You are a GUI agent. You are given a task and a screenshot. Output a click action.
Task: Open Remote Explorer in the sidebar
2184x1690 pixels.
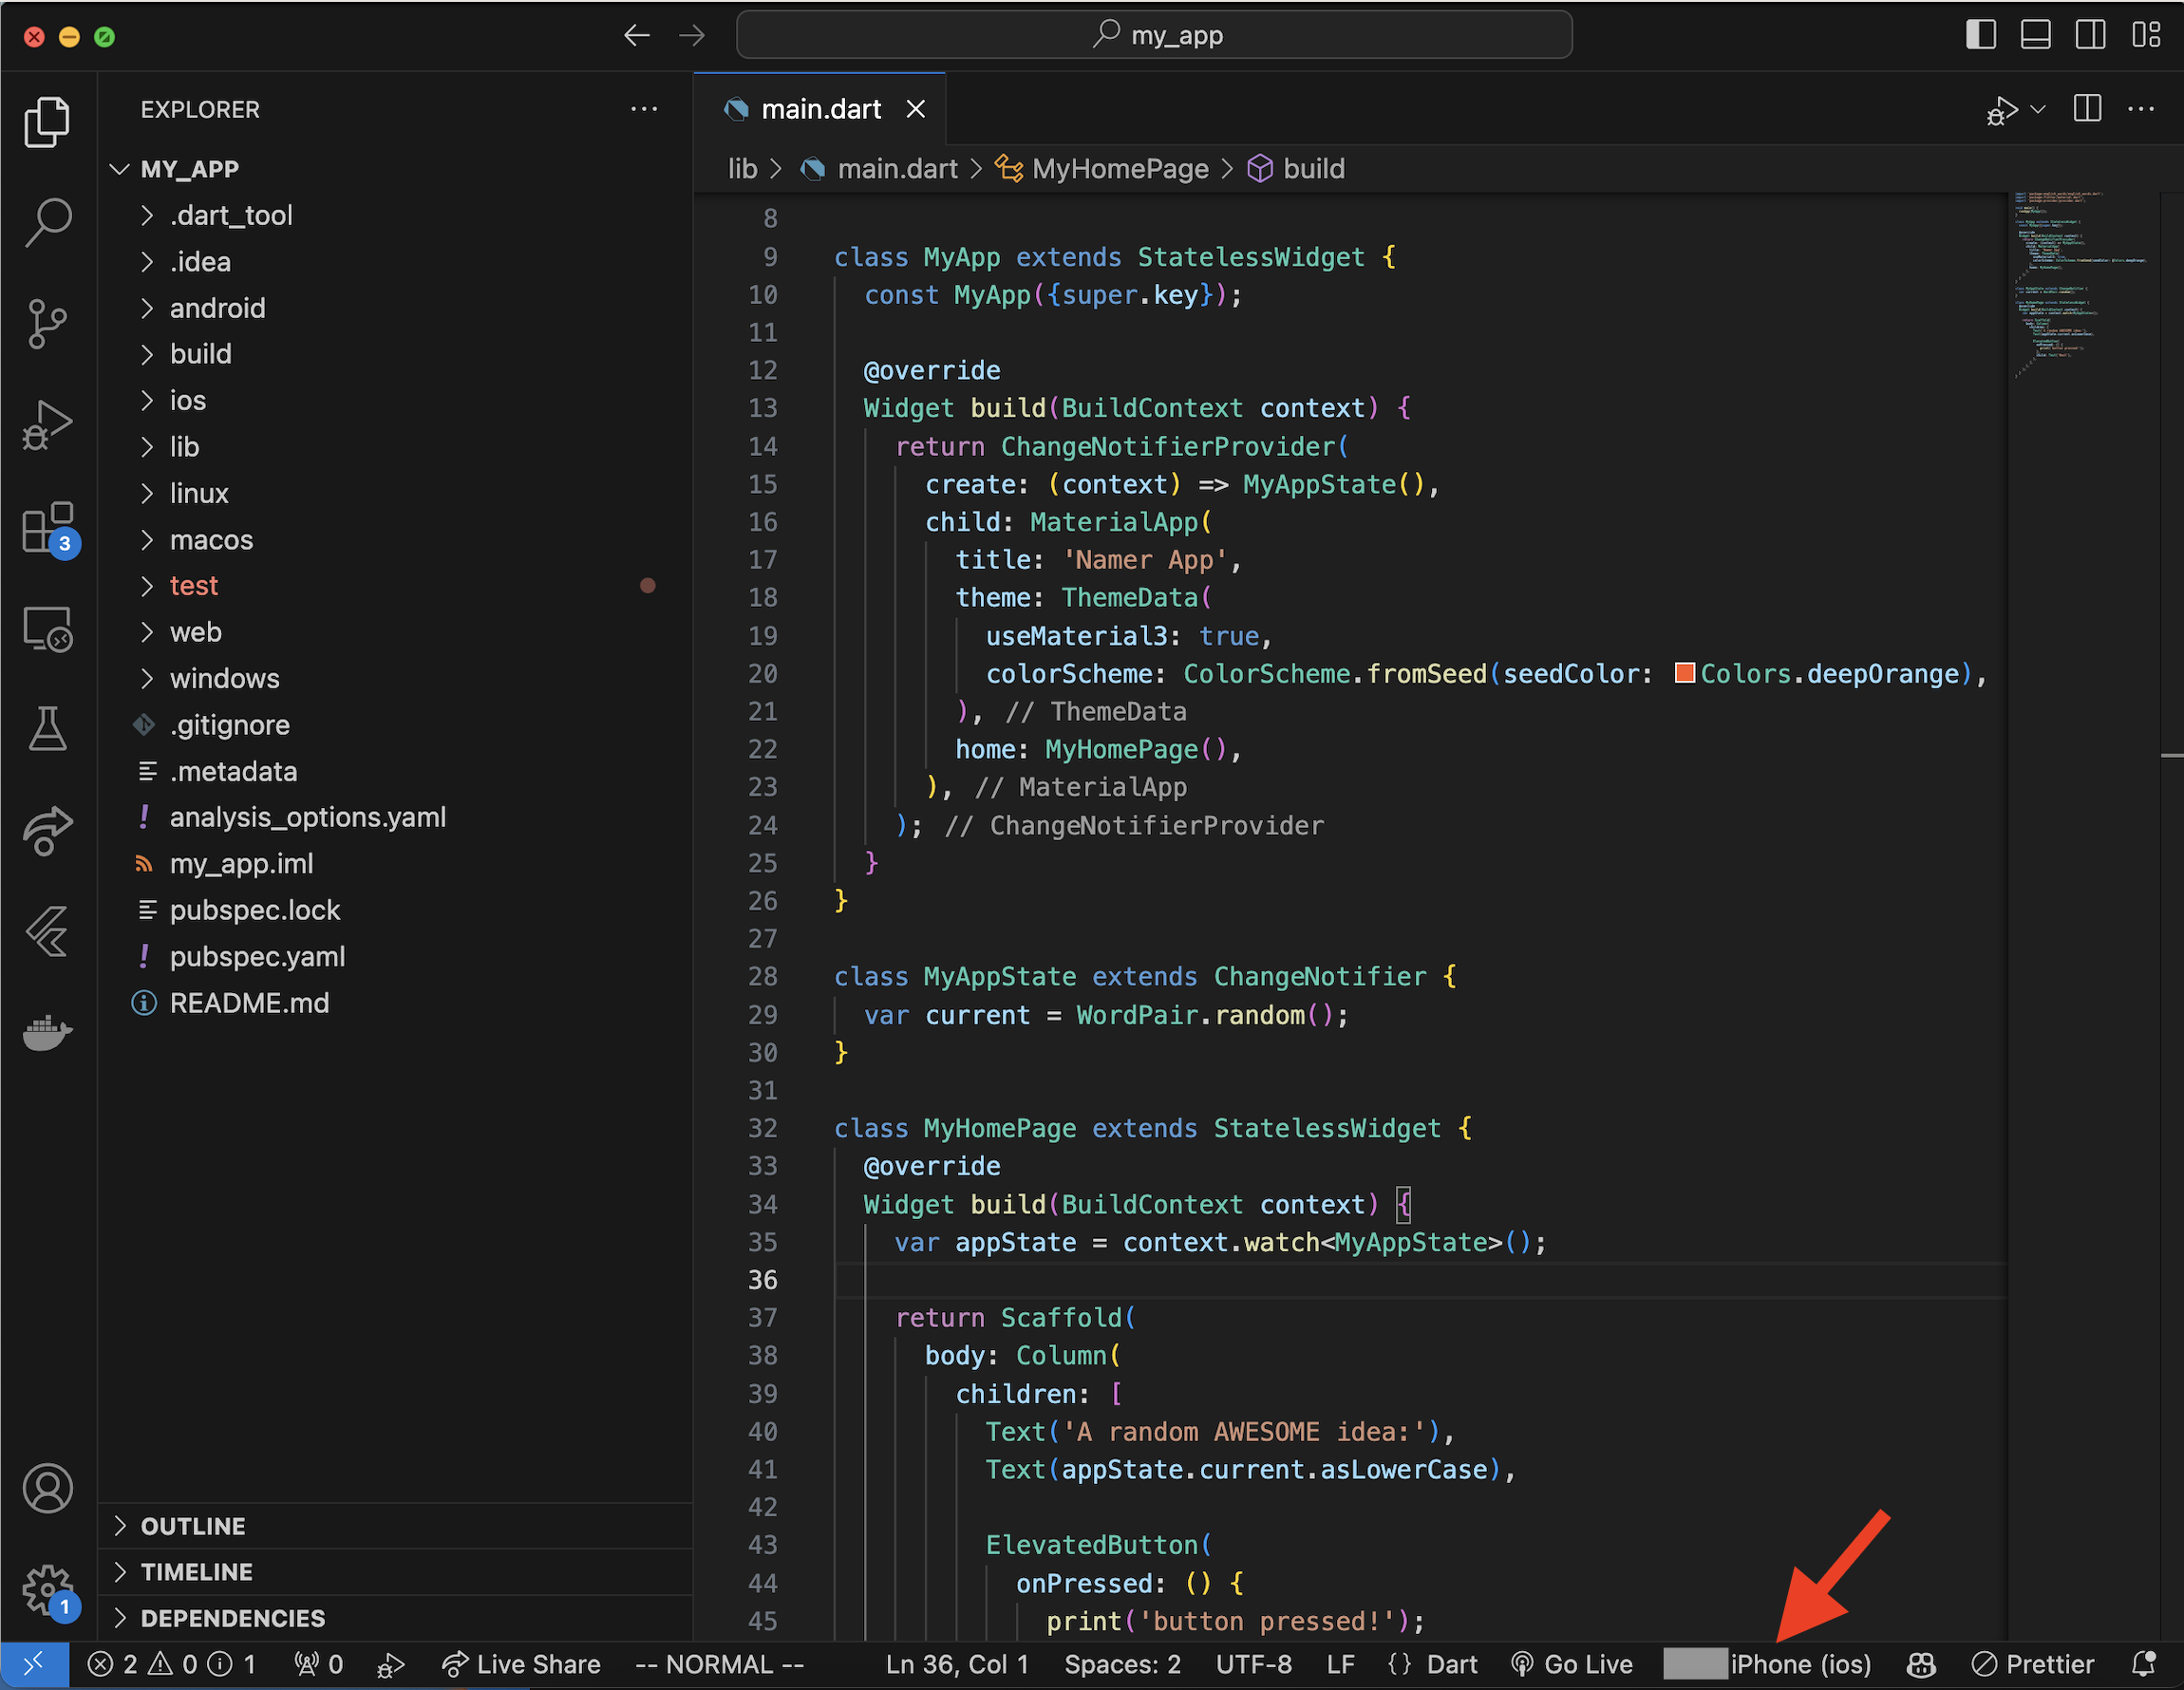click(47, 628)
